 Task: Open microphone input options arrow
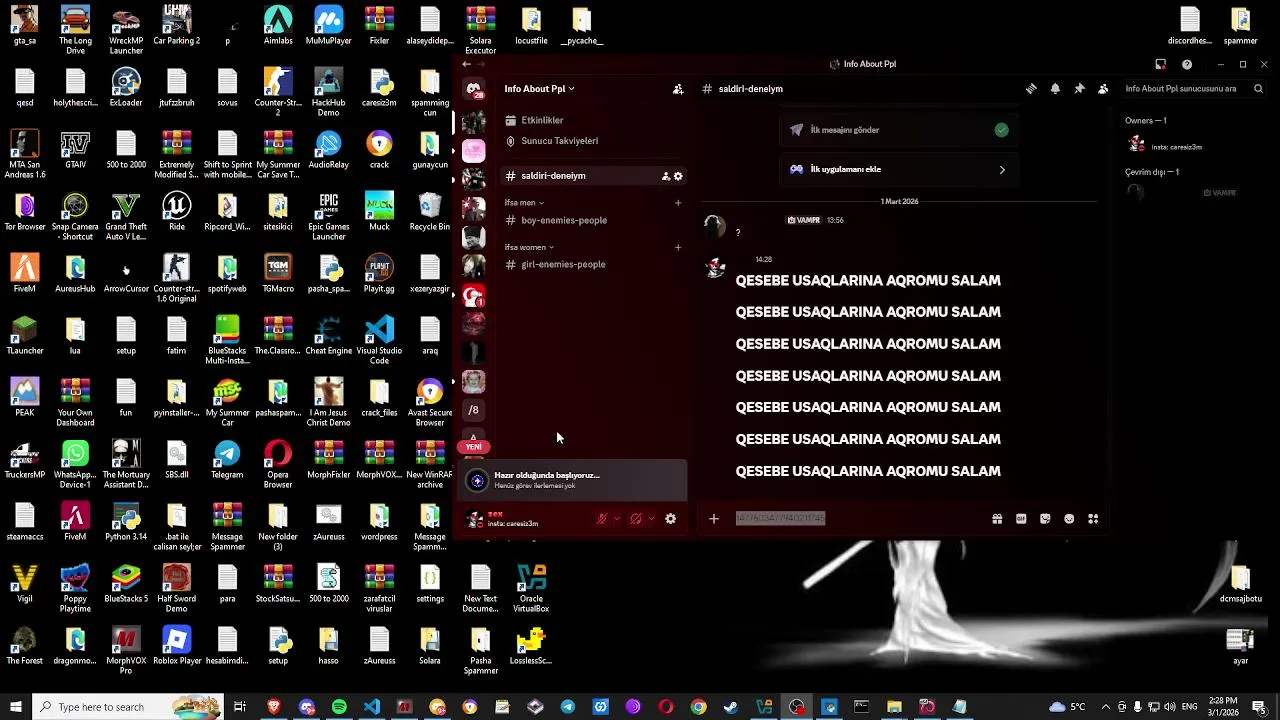tap(617, 519)
